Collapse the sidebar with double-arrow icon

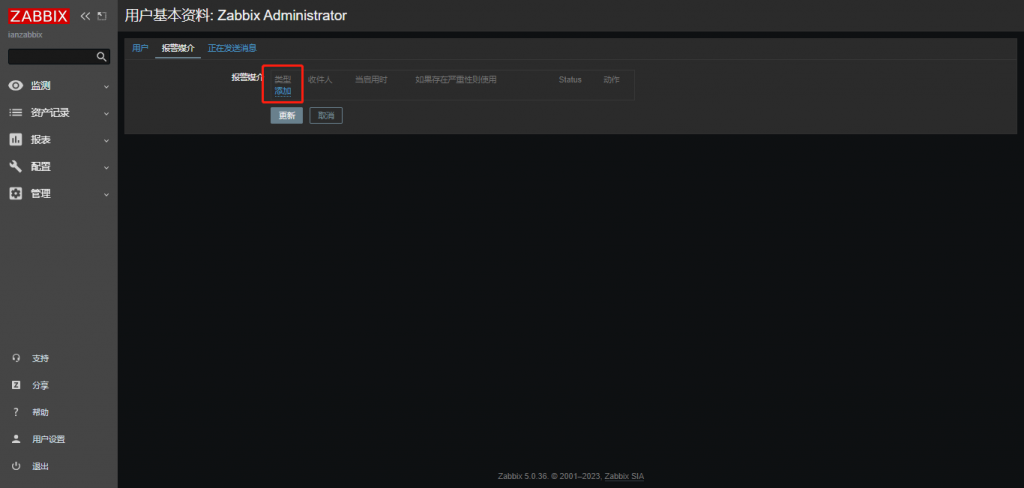coord(85,16)
